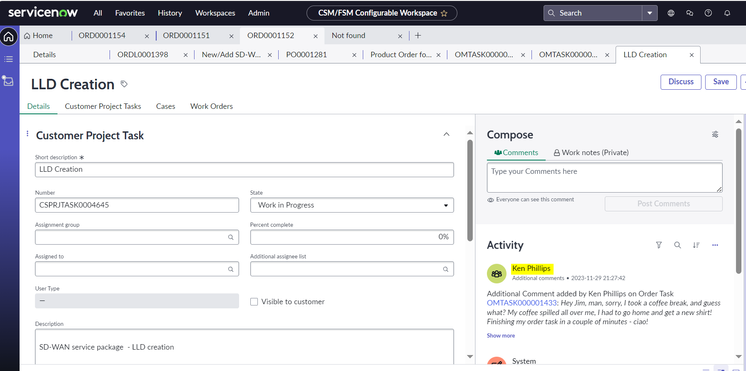Screen dimensions: 746x371
Task: Close the ORD0001152 tab
Action: coord(315,36)
